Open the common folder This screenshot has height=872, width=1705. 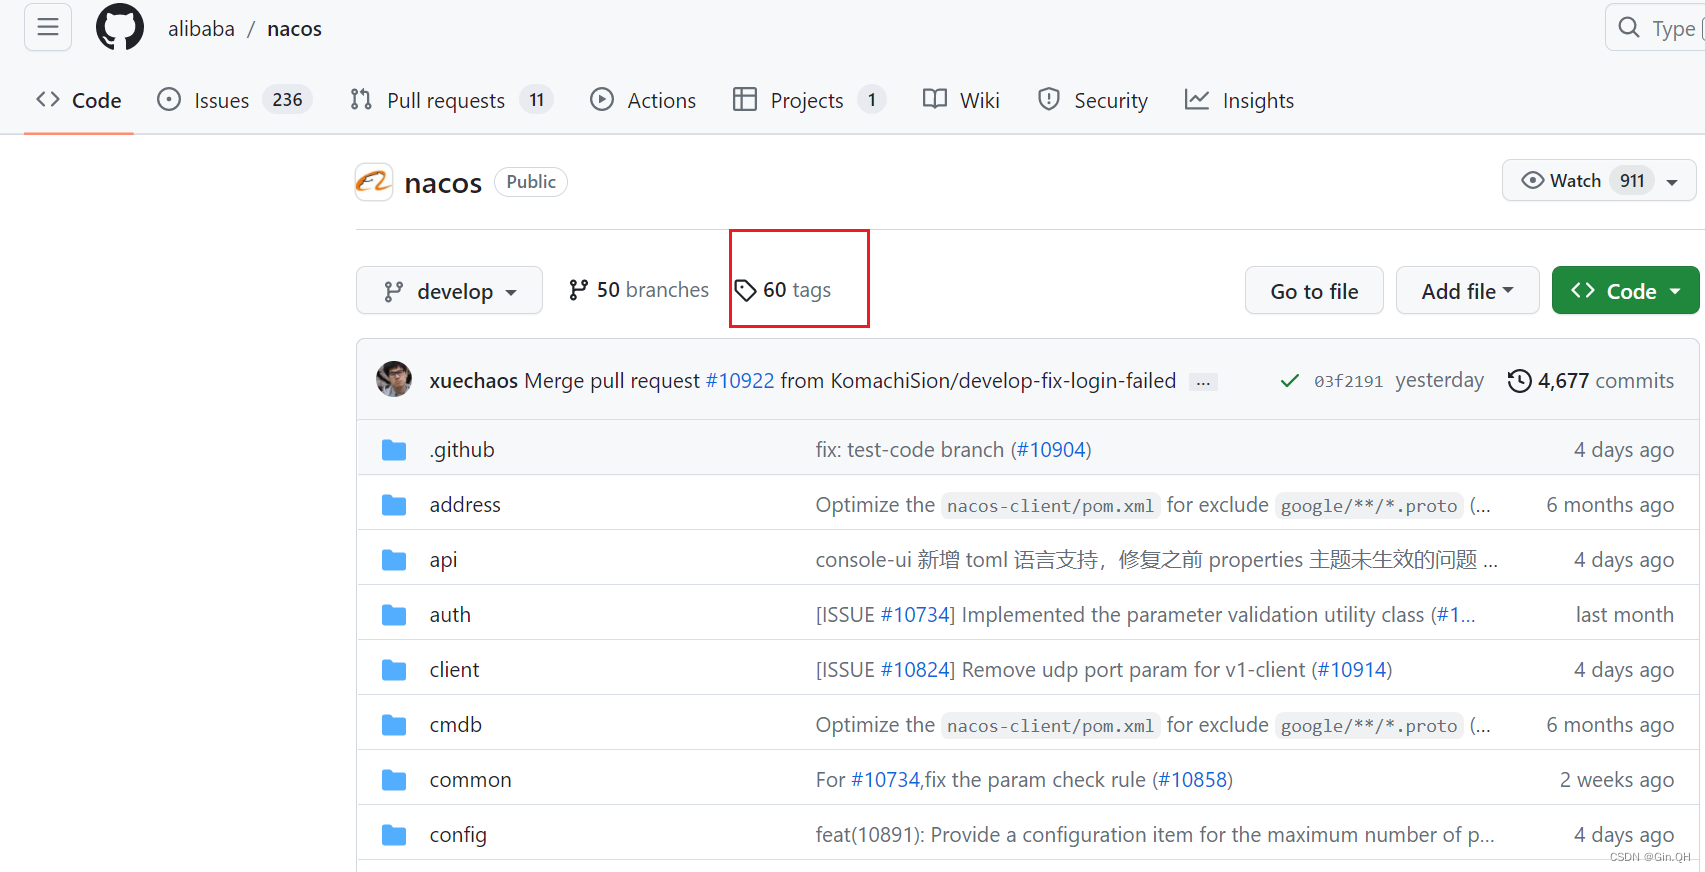[471, 780]
